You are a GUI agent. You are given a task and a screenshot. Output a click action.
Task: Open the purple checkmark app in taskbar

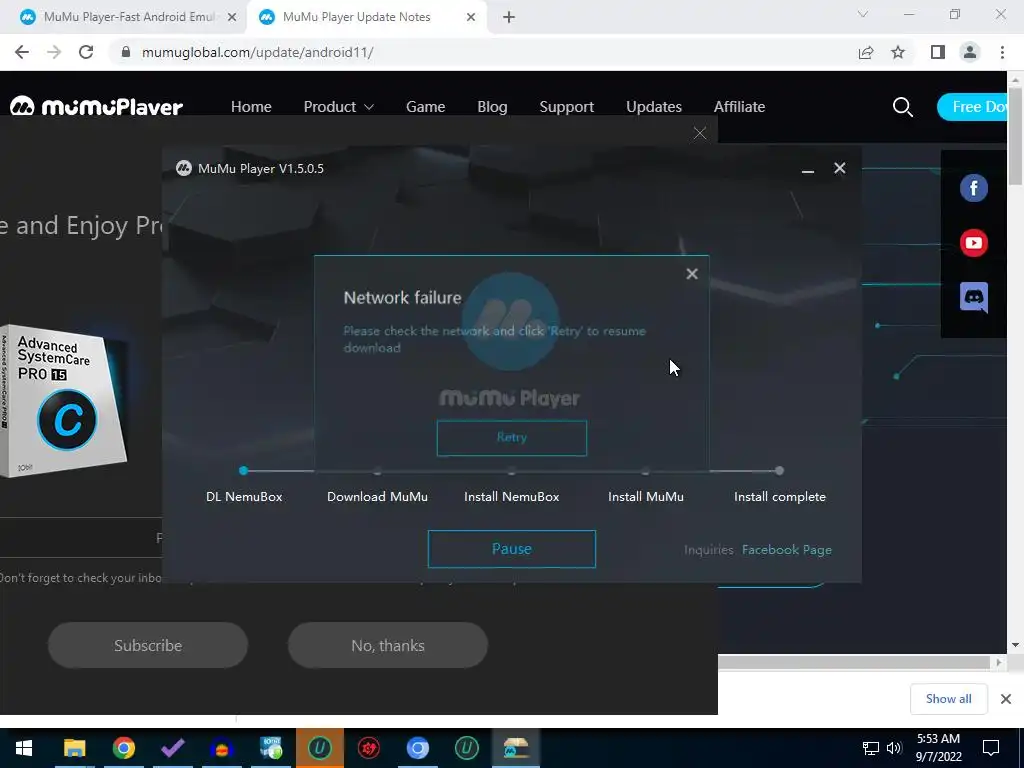coord(172,748)
